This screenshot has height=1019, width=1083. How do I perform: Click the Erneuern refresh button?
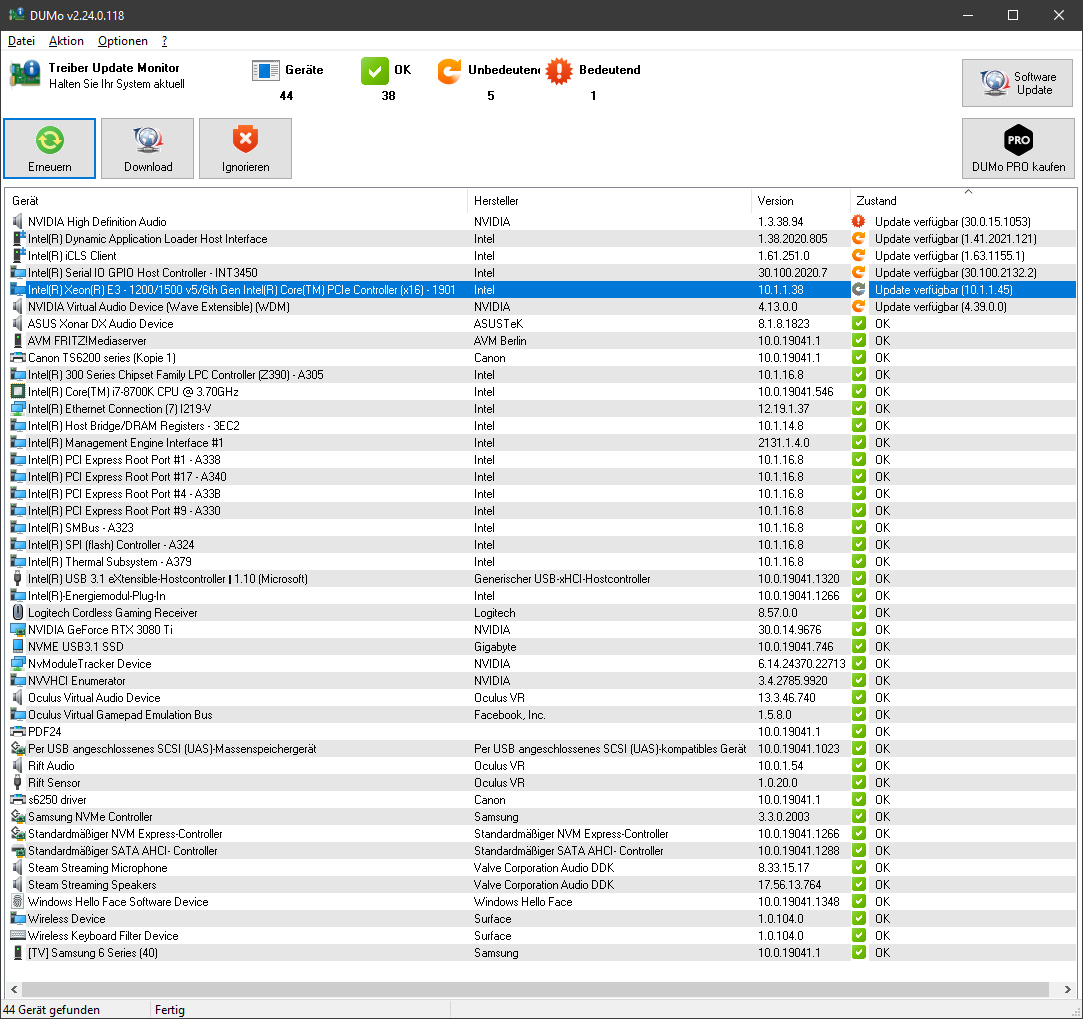(x=50, y=149)
